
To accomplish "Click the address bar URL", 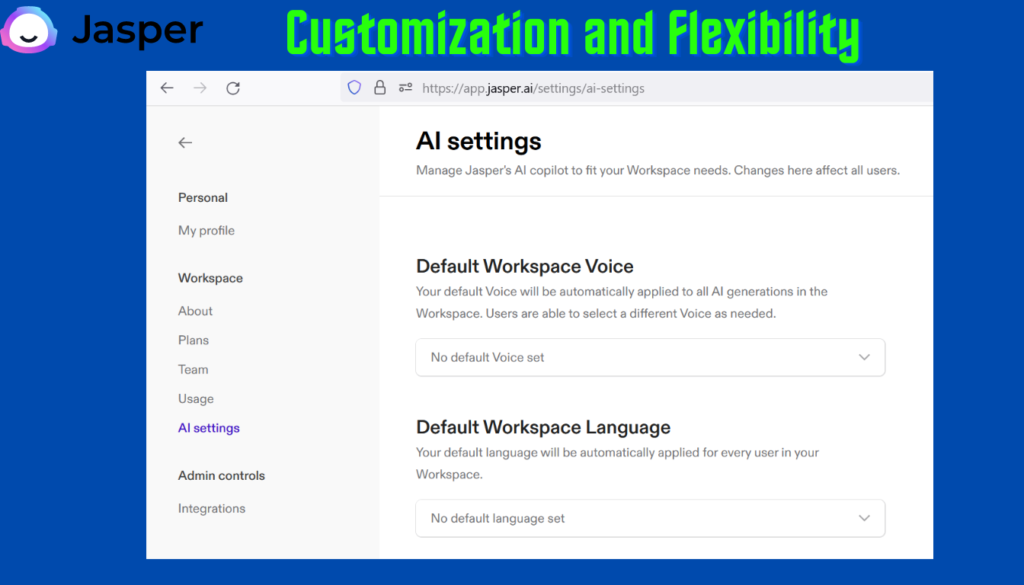I will 533,88.
